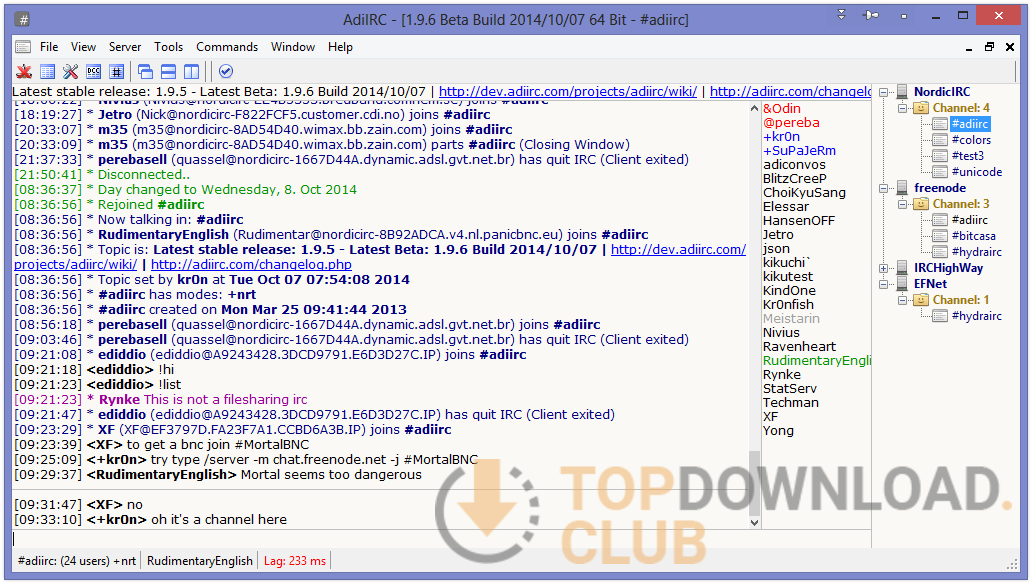Cascade windows using the toolbar icon
The width and height of the screenshot is (1032, 584).
[x=145, y=72]
